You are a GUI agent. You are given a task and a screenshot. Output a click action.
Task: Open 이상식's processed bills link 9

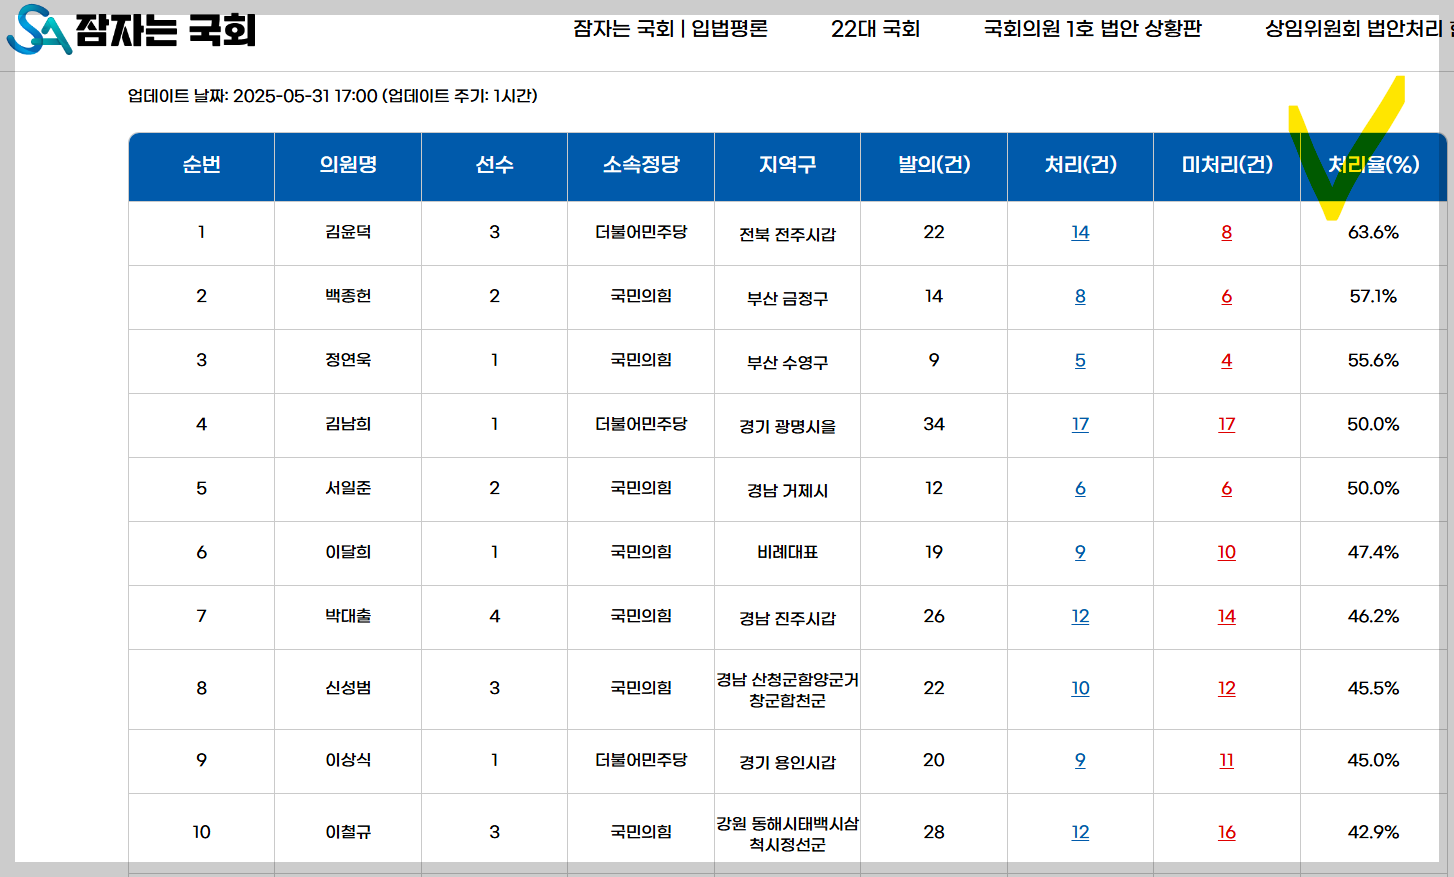tap(1080, 760)
